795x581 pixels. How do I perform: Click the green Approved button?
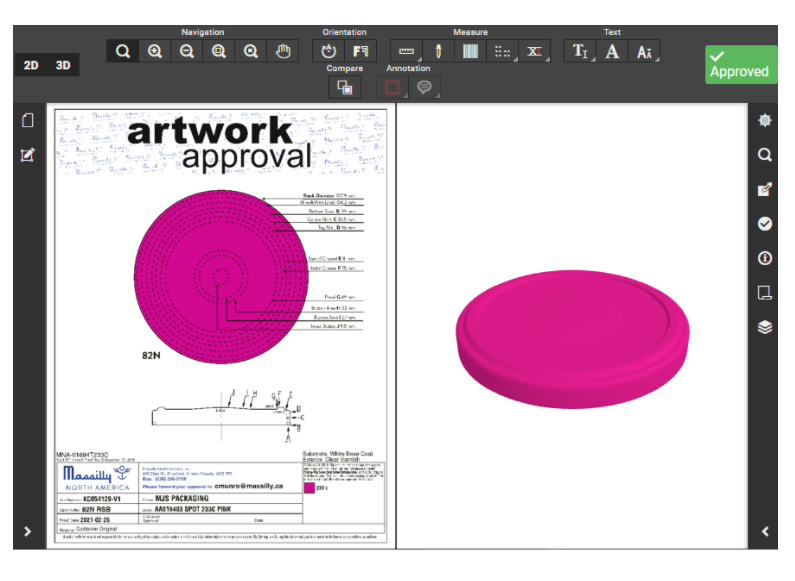click(740, 65)
